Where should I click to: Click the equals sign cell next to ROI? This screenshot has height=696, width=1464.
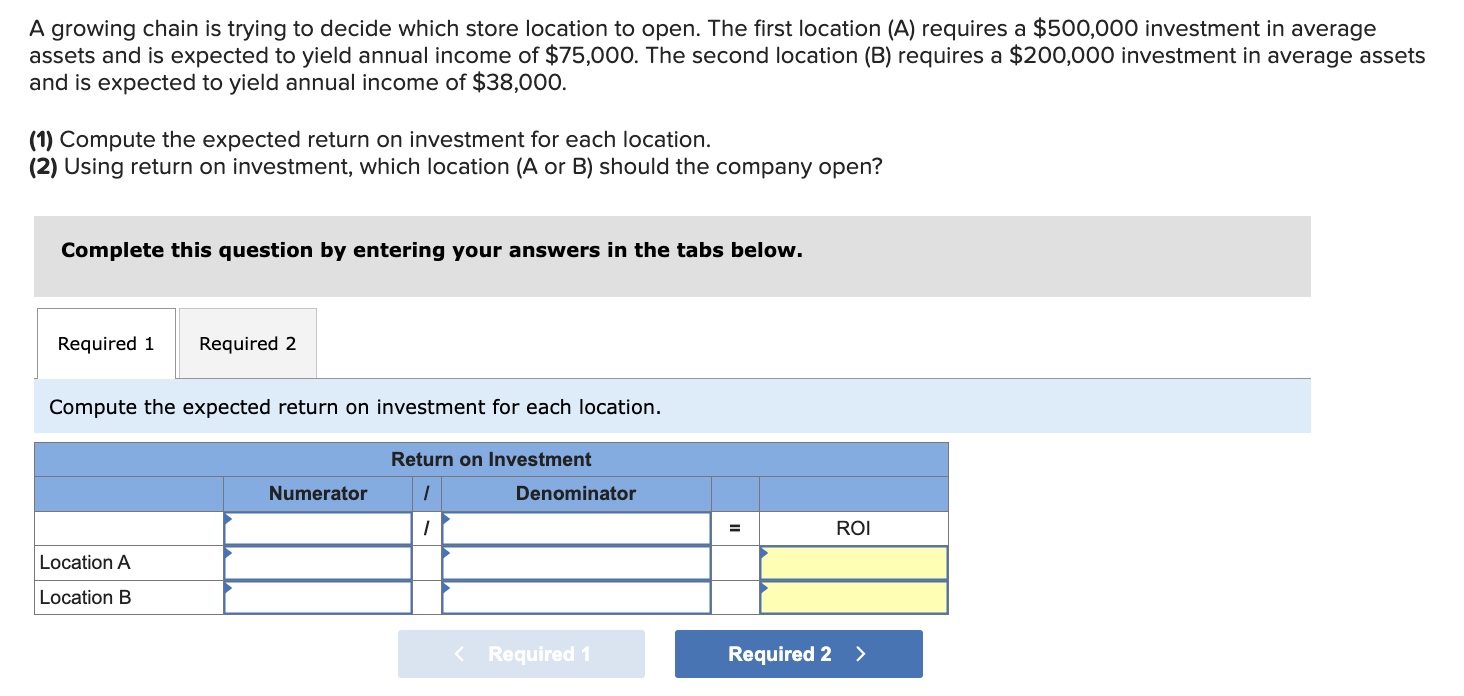click(x=735, y=528)
